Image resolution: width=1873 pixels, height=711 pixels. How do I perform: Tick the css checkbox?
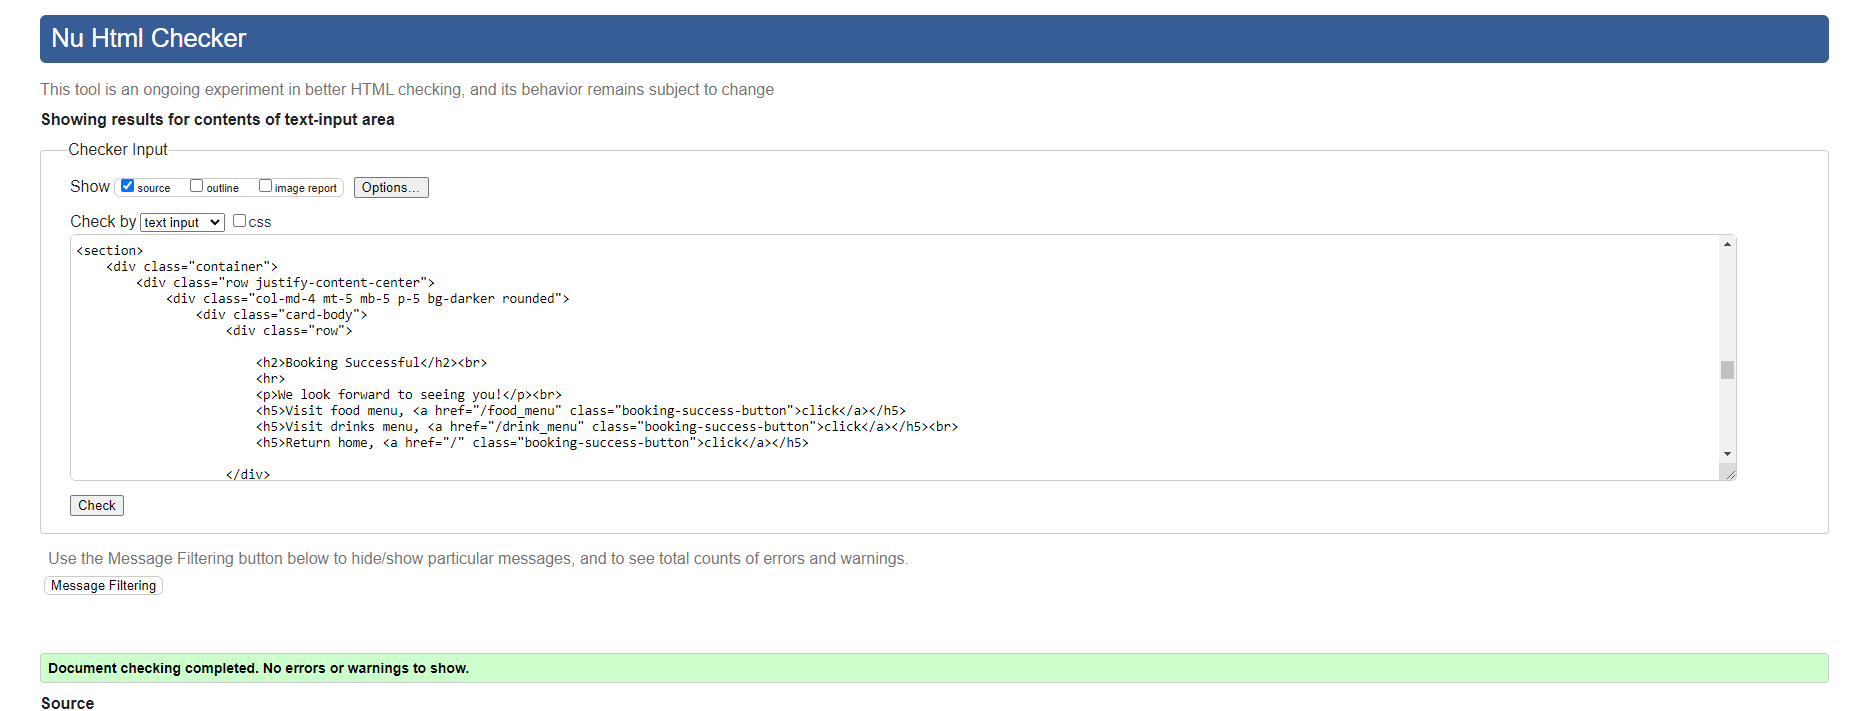(x=239, y=221)
